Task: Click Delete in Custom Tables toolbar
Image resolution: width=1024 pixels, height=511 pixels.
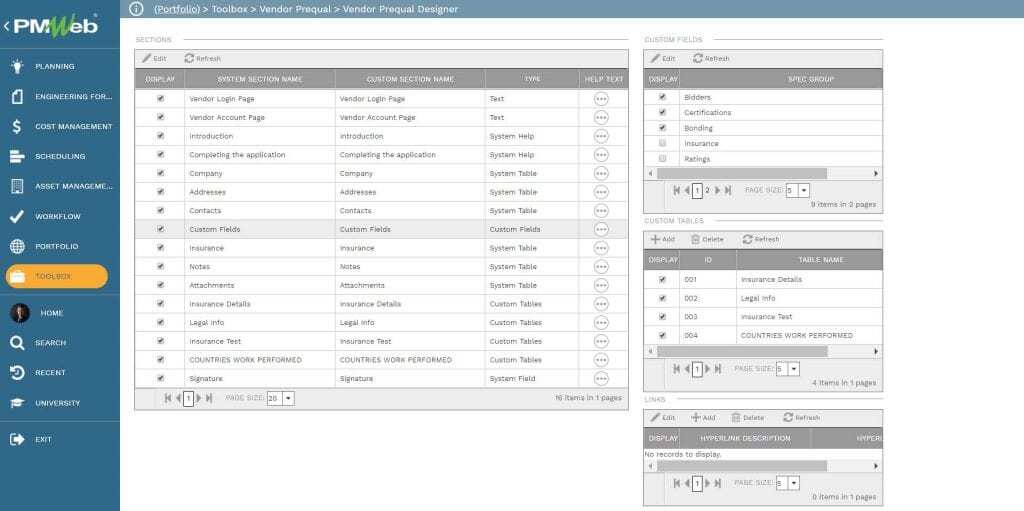Action: (x=707, y=239)
